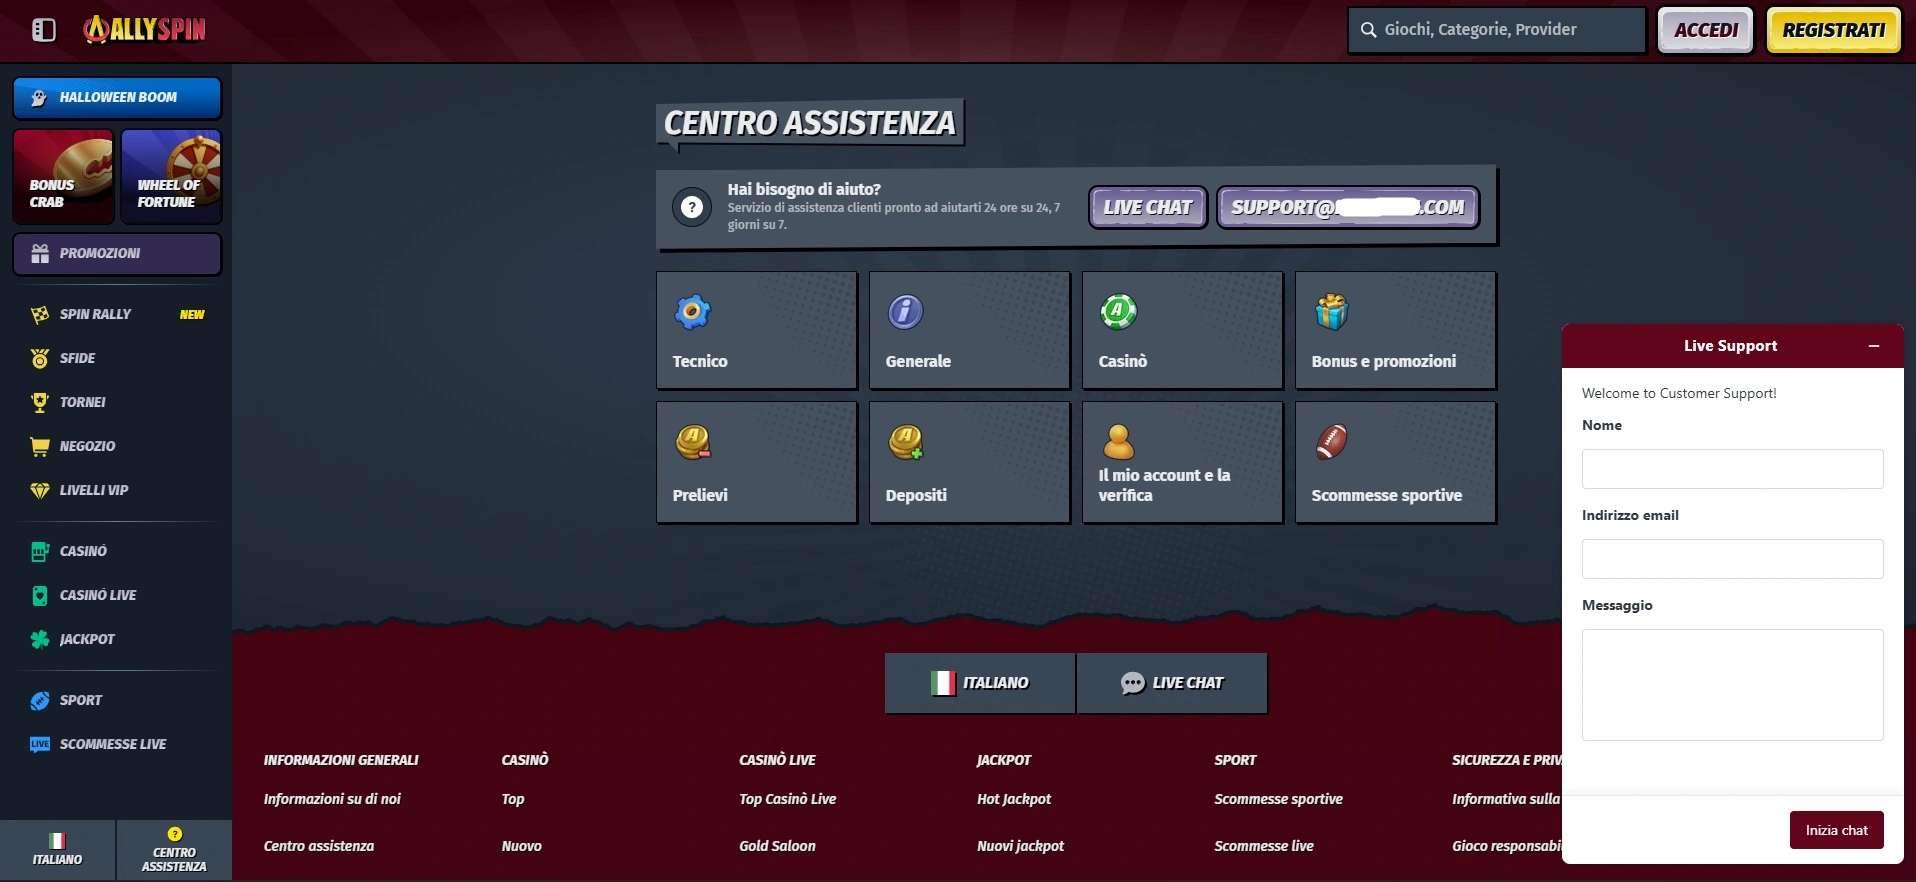This screenshot has height=882, width=1916.
Task: Click the Indirizzo email field
Action: 1732,559
